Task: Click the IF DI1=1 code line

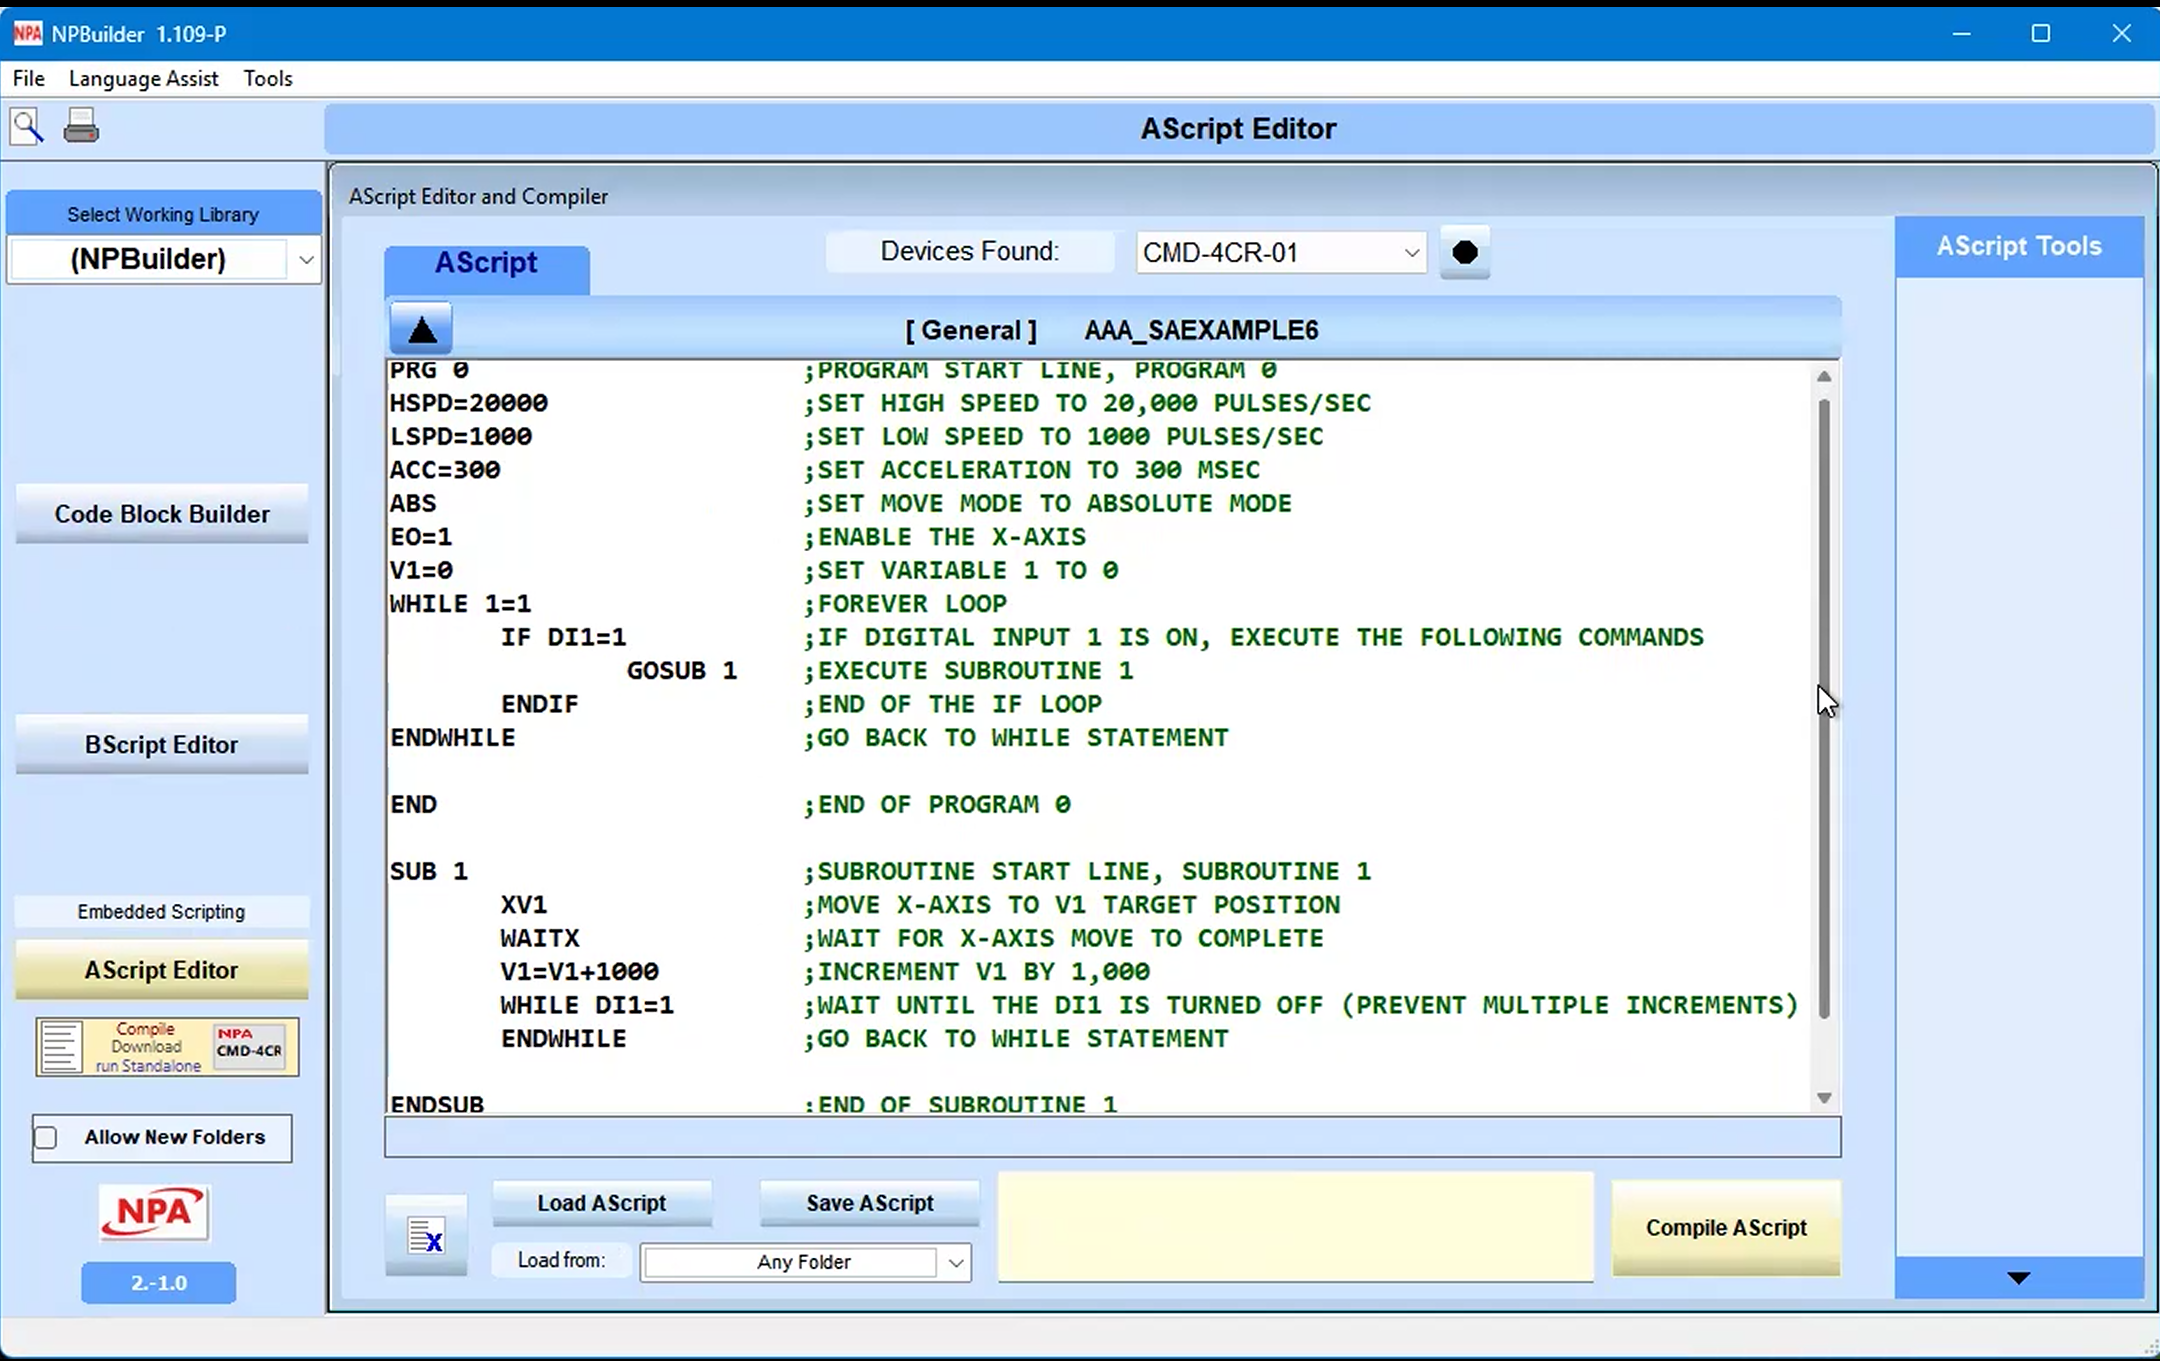Action: [x=564, y=637]
